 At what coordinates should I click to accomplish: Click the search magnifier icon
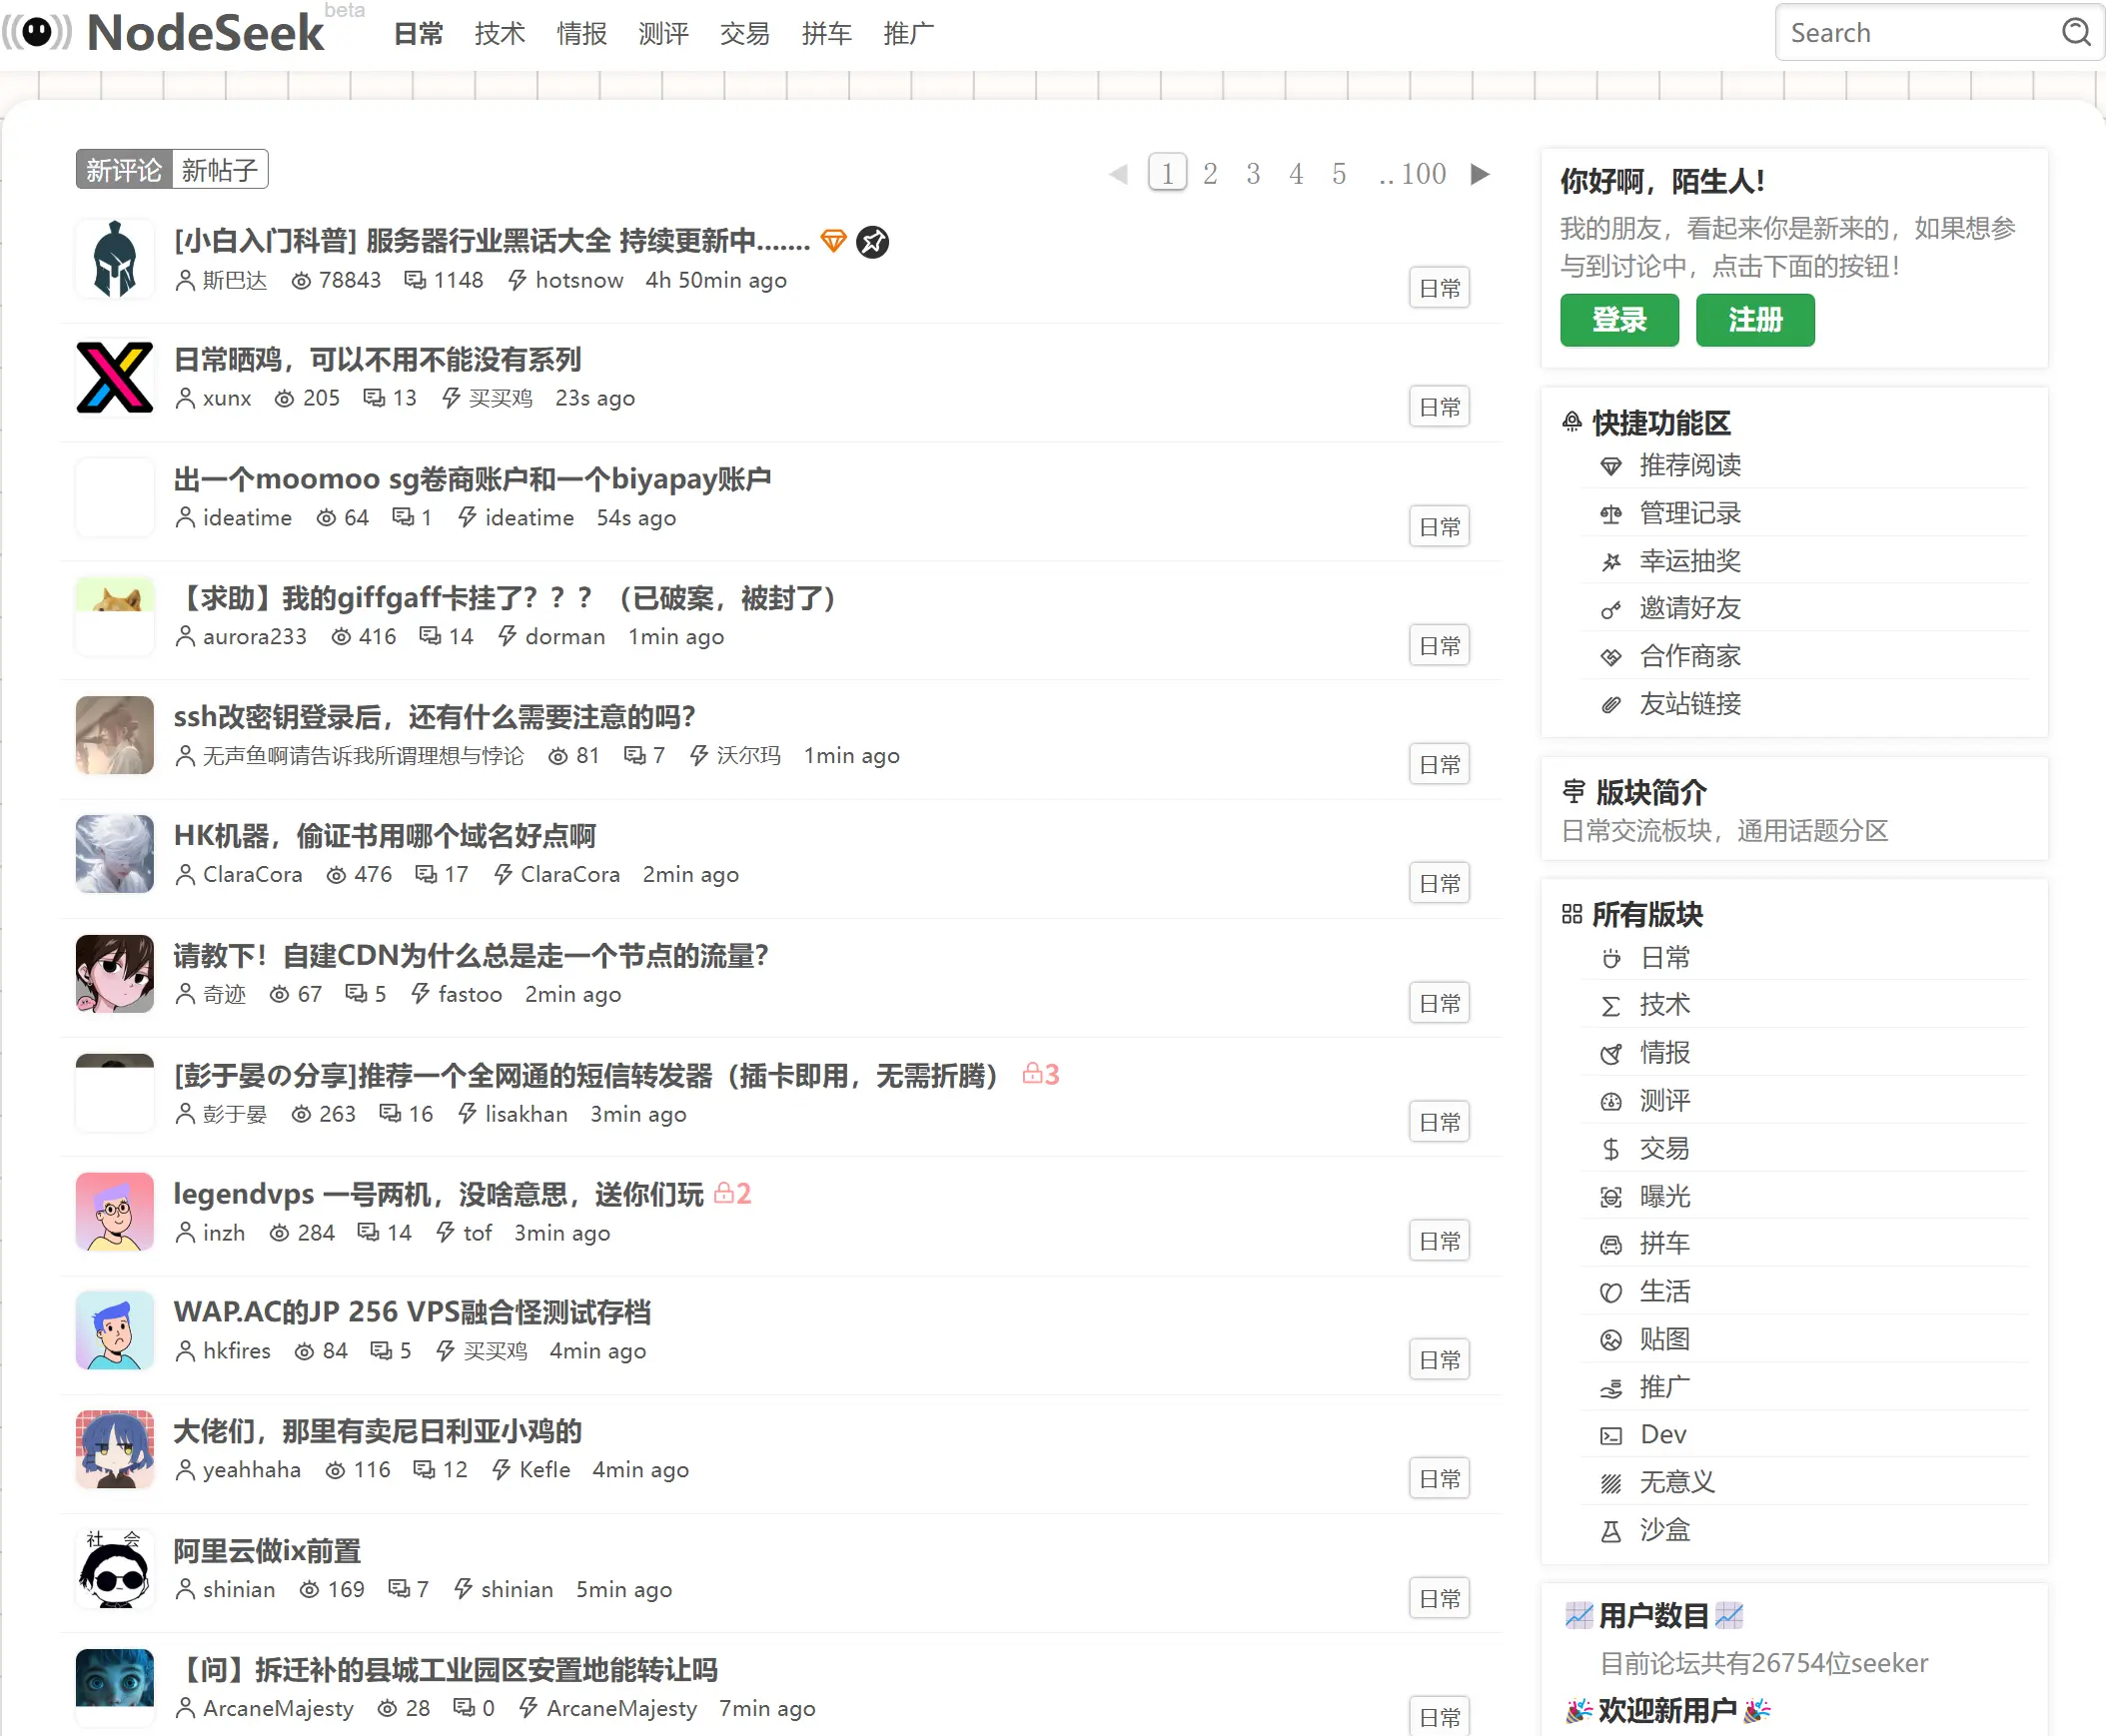pyautogui.click(x=2076, y=33)
